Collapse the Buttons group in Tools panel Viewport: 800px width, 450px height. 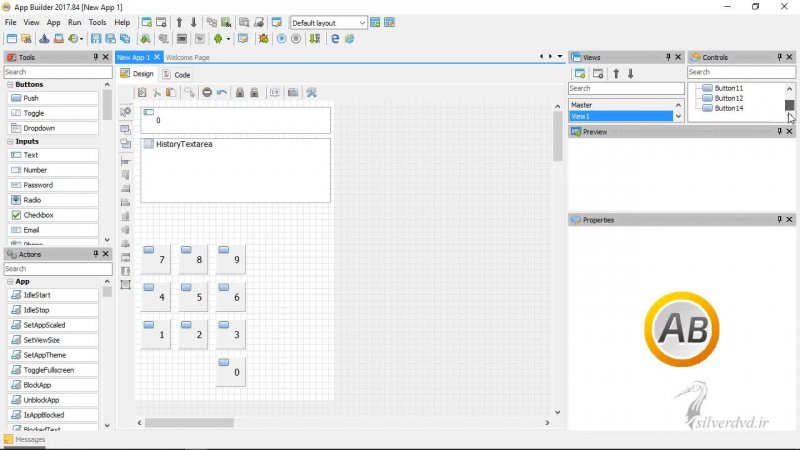[10, 85]
